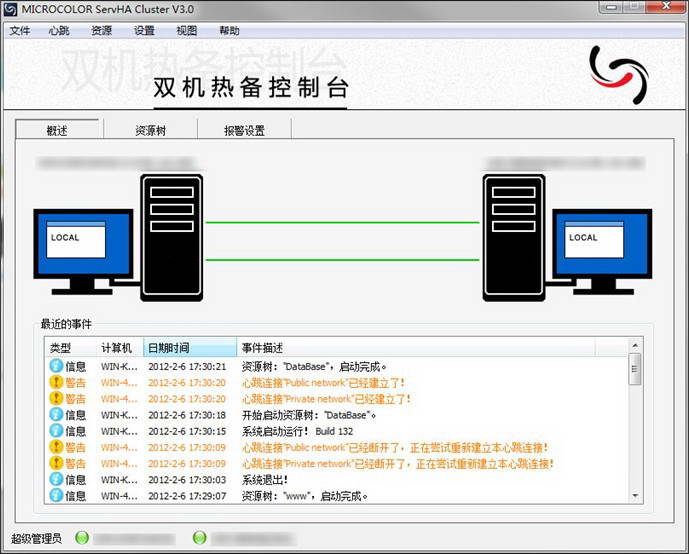Viewport: 689px width, 554px height.
Task: Select text 心跳连接"Public network"已经建立了!
Action: pyautogui.click(x=323, y=383)
